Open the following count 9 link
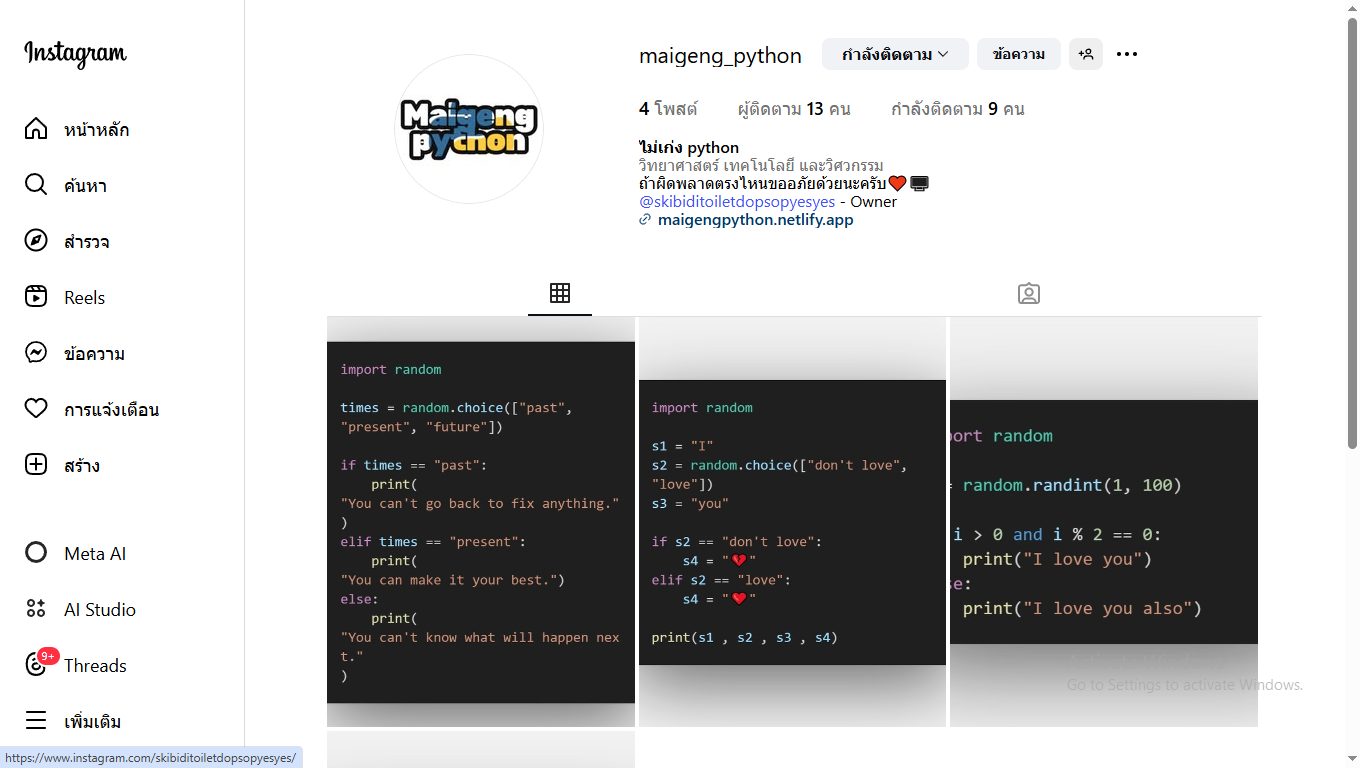 (x=958, y=109)
